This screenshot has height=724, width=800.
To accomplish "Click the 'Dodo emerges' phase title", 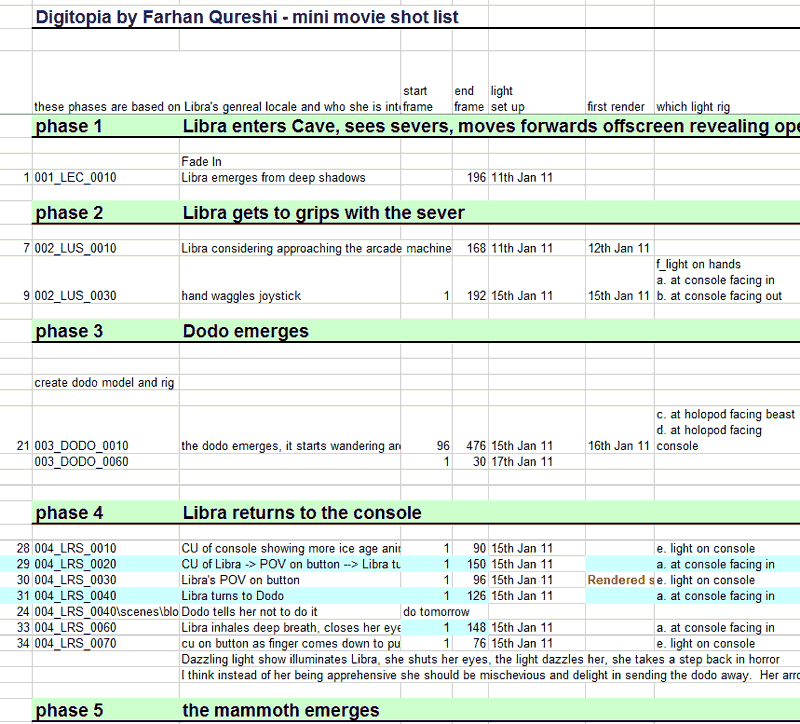I will point(245,331).
